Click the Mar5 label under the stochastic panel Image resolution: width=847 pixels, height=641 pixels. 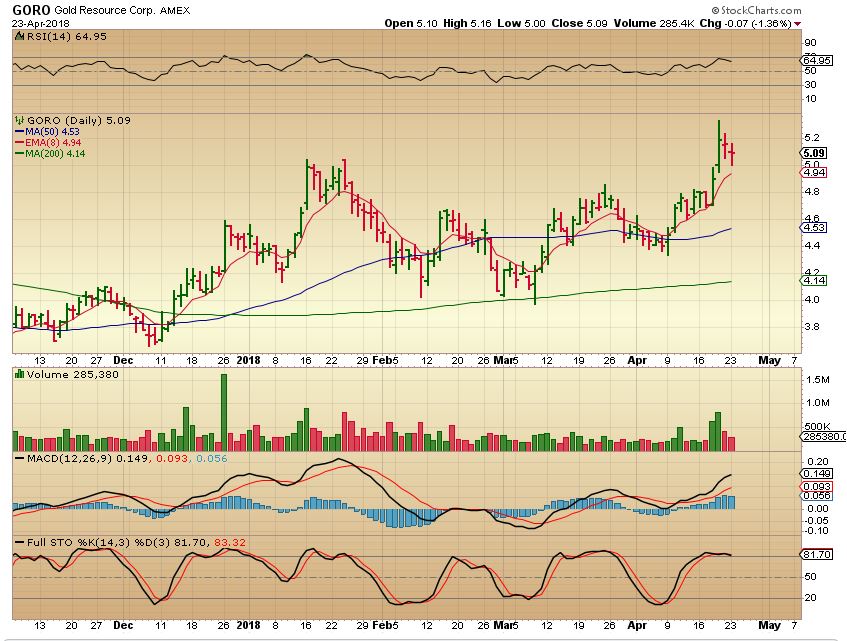[507, 625]
